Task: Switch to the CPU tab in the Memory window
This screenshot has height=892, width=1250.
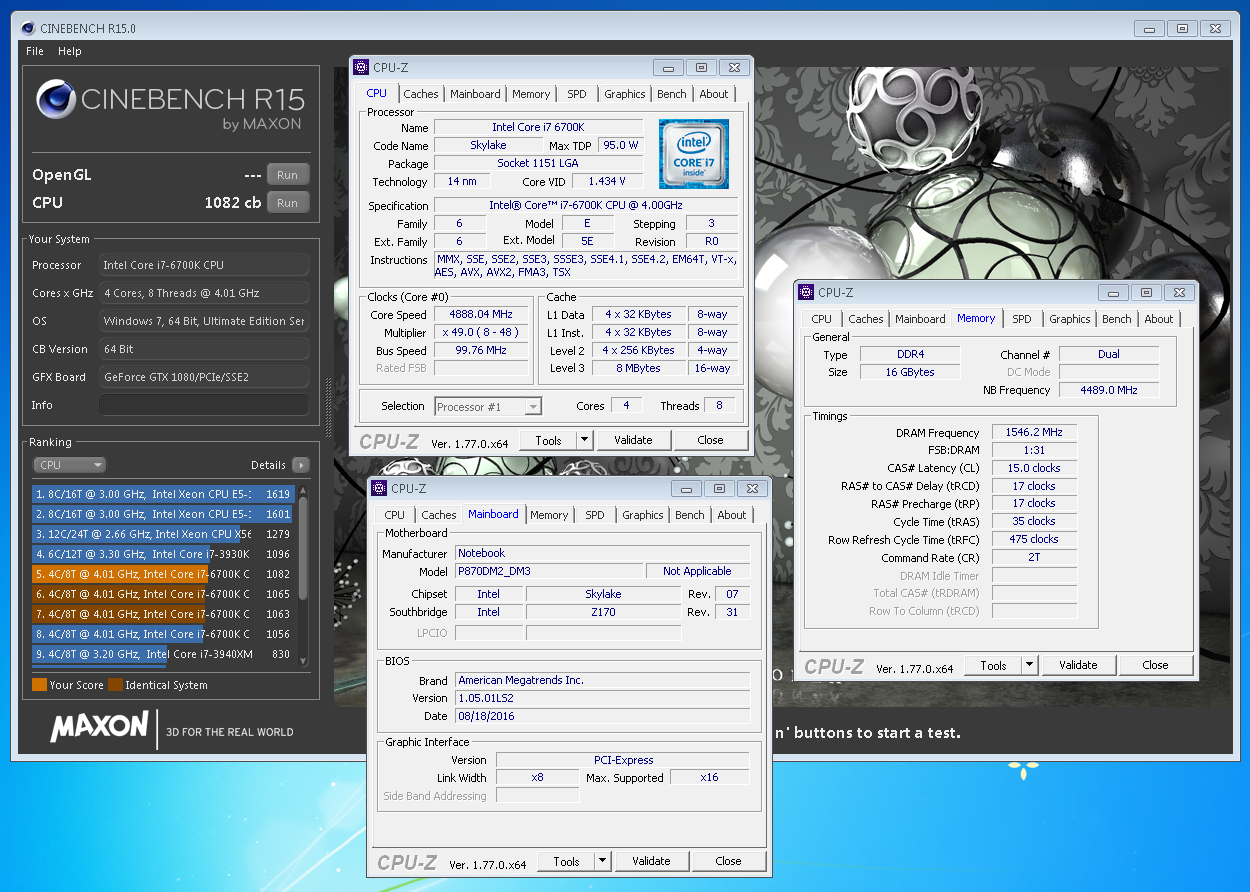Action: coord(822,319)
